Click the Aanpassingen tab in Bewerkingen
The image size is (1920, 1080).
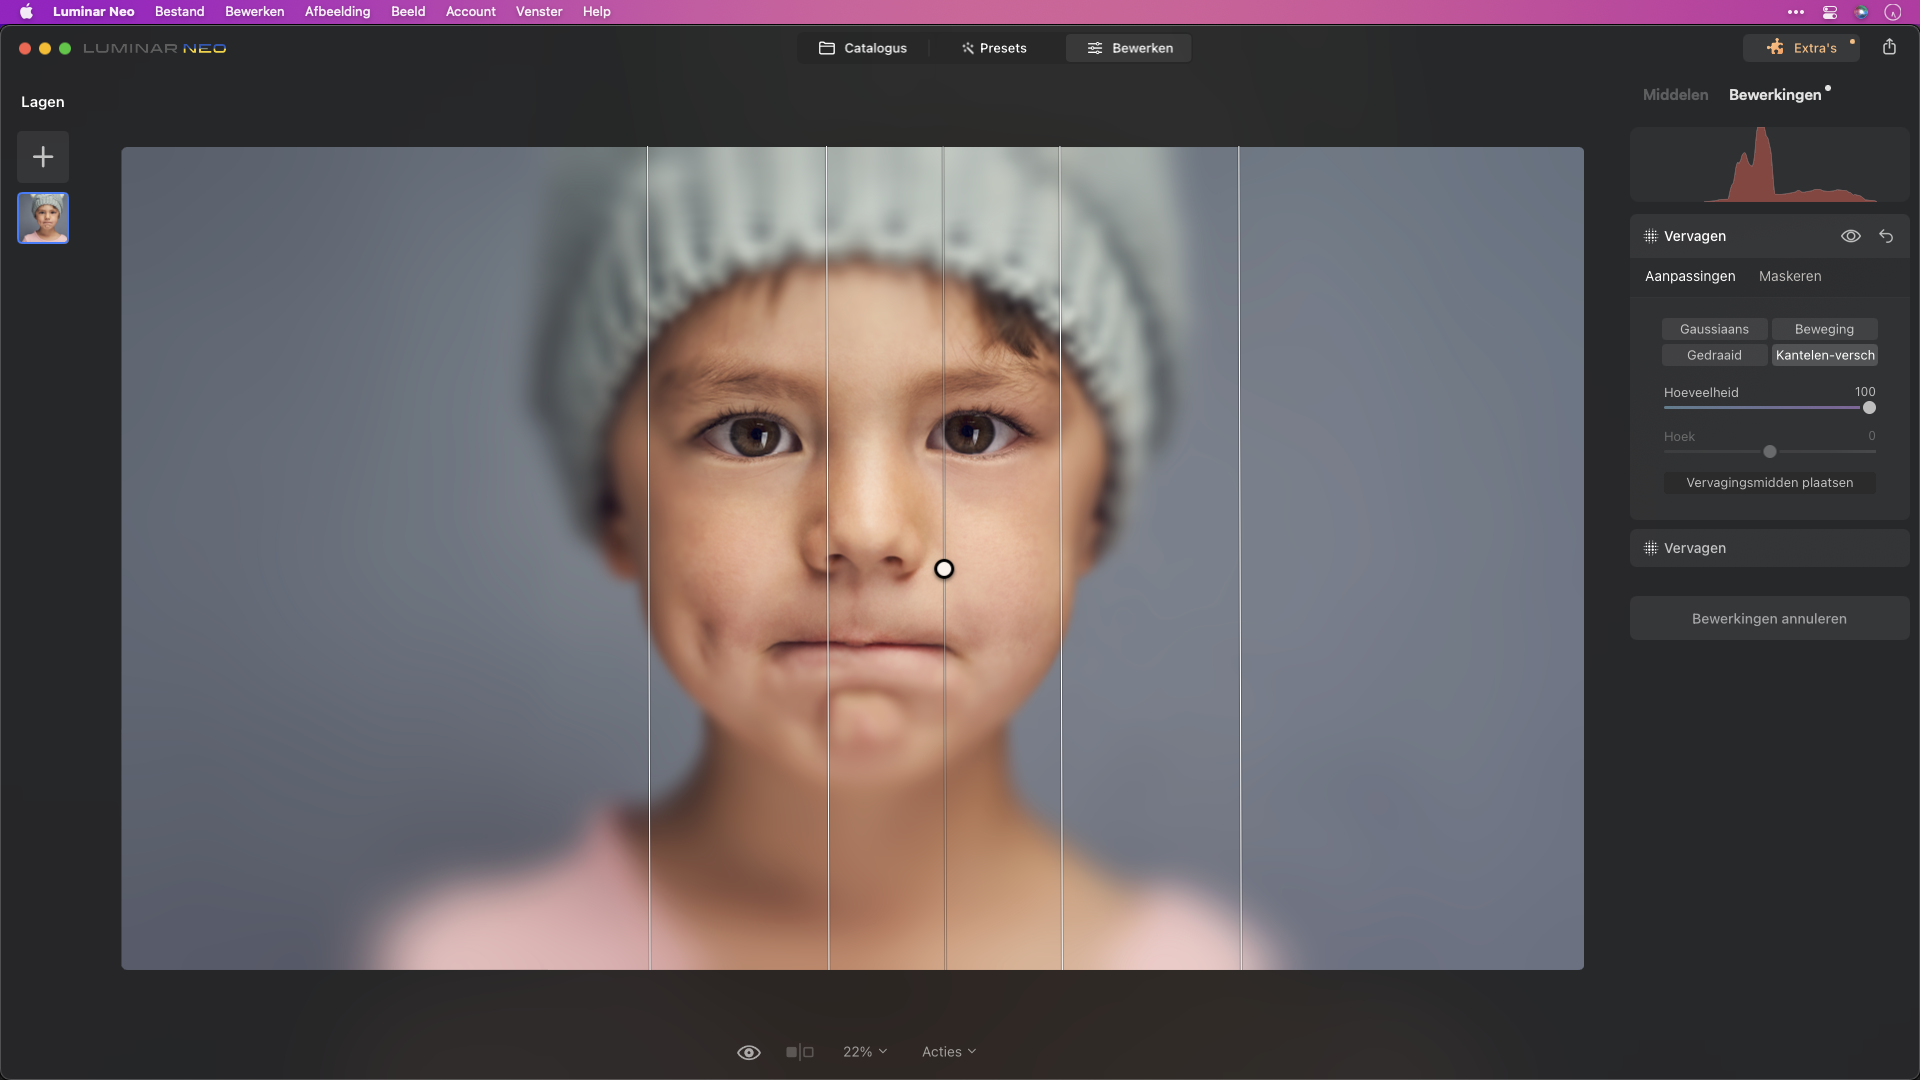(x=1691, y=276)
